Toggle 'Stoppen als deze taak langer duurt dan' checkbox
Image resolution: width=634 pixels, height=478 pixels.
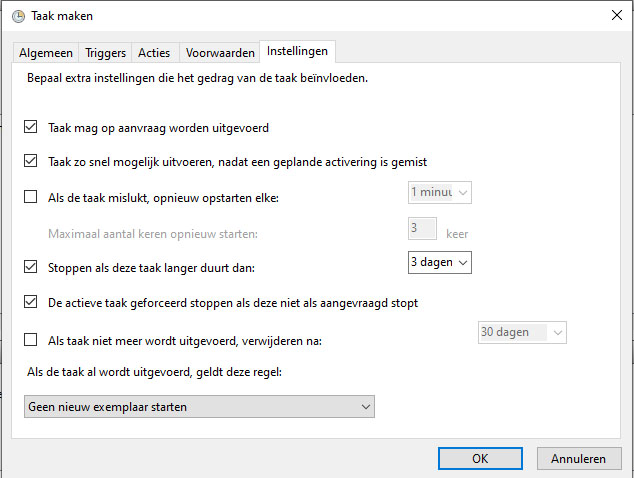coord(31,267)
